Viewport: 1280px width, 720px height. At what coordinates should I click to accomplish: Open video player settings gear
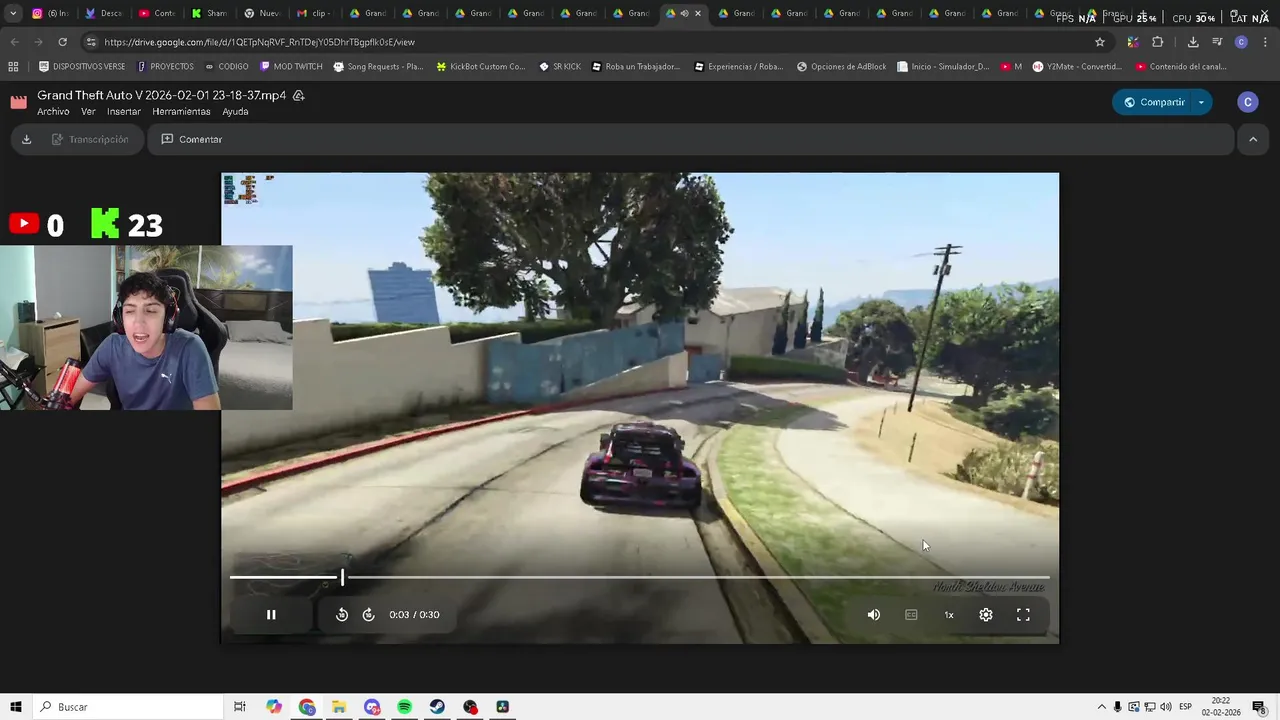coord(986,615)
